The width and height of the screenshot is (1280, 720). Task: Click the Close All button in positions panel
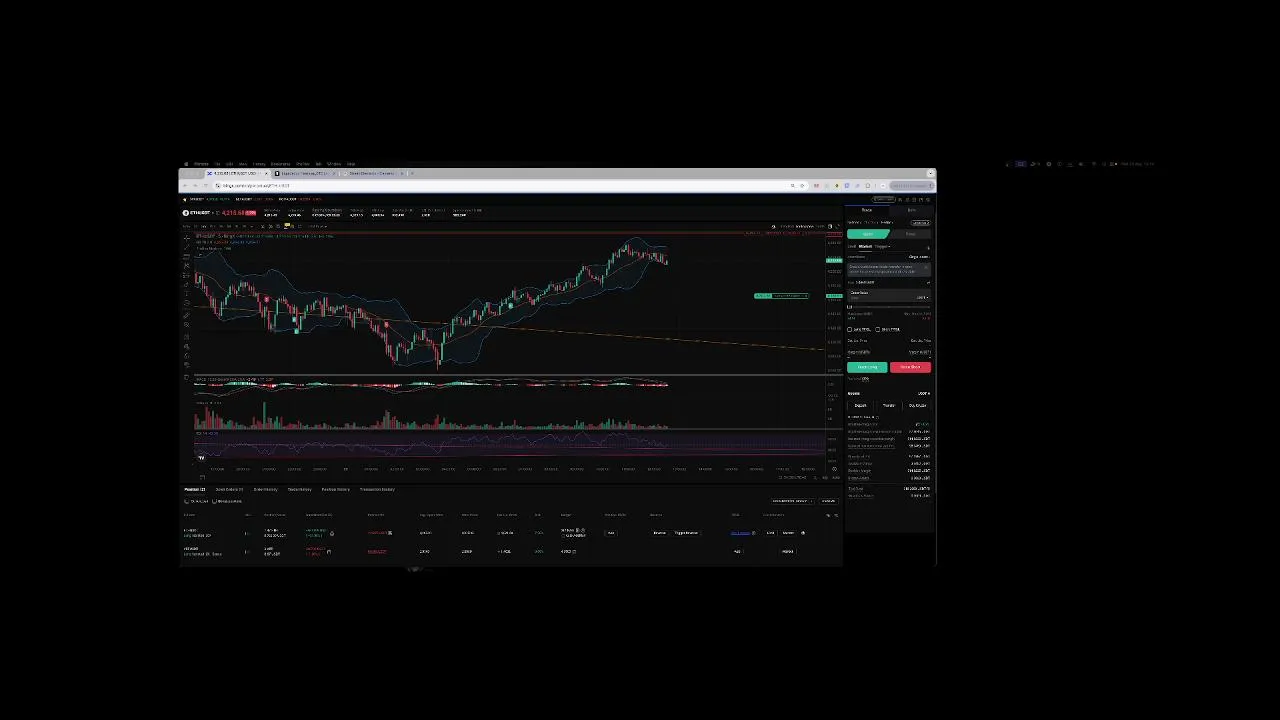pyautogui.click(x=828, y=501)
